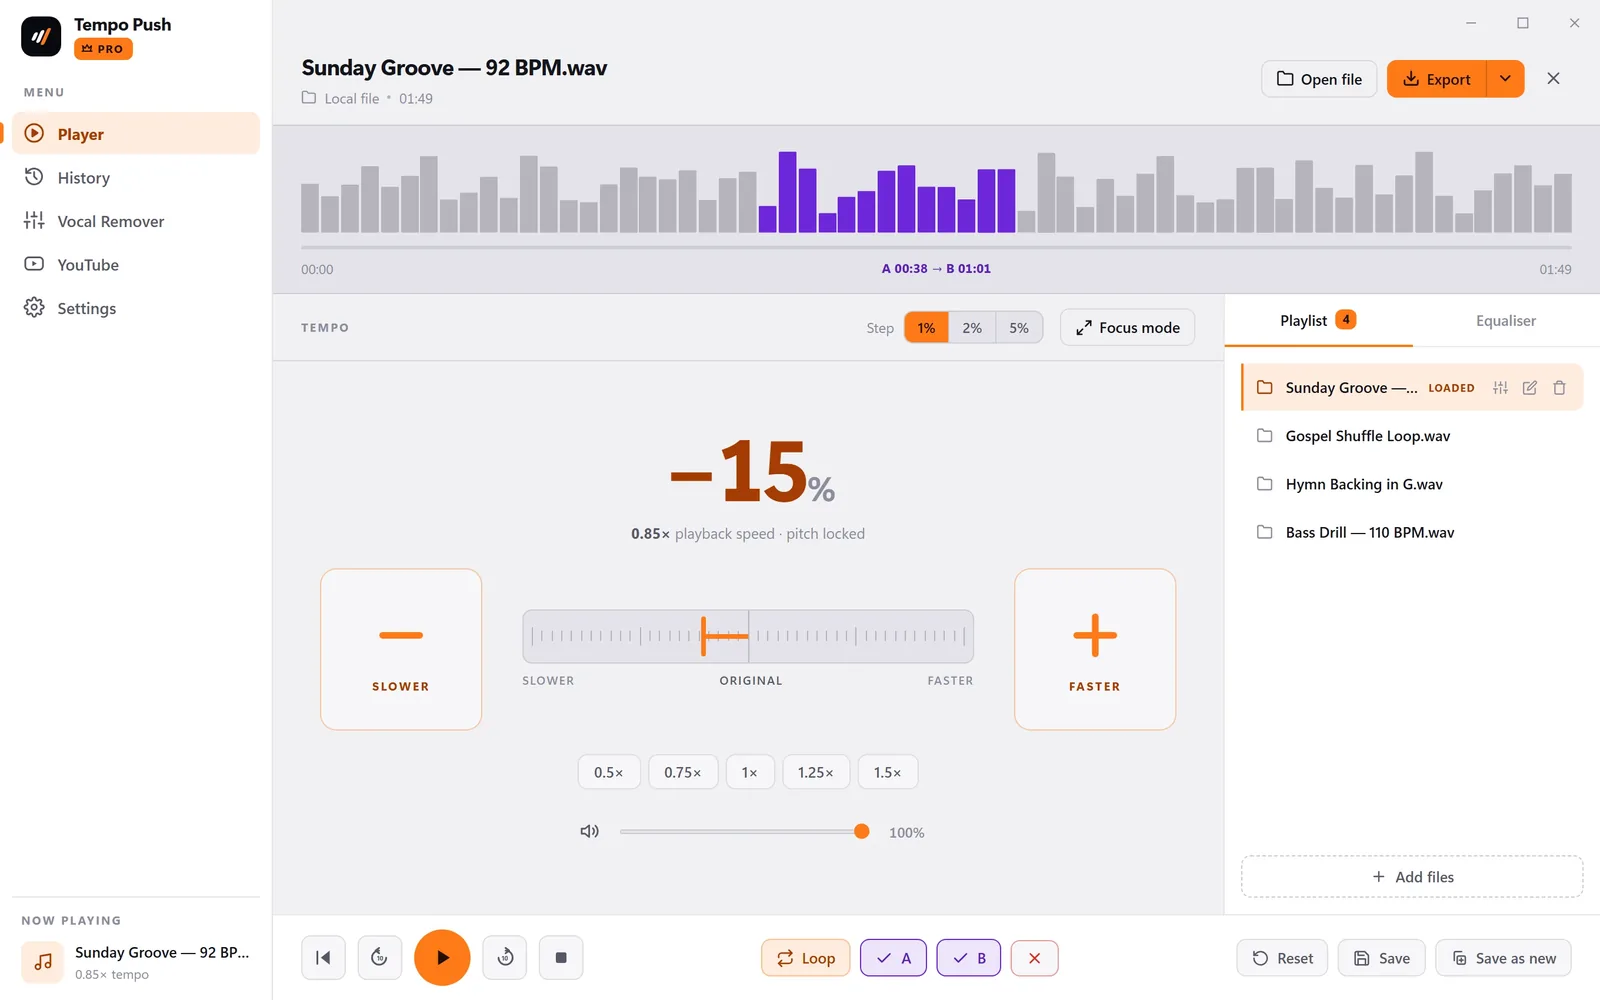Delete Sunday Groove using trash icon
The image size is (1600, 1000).
(x=1559, y=388)
